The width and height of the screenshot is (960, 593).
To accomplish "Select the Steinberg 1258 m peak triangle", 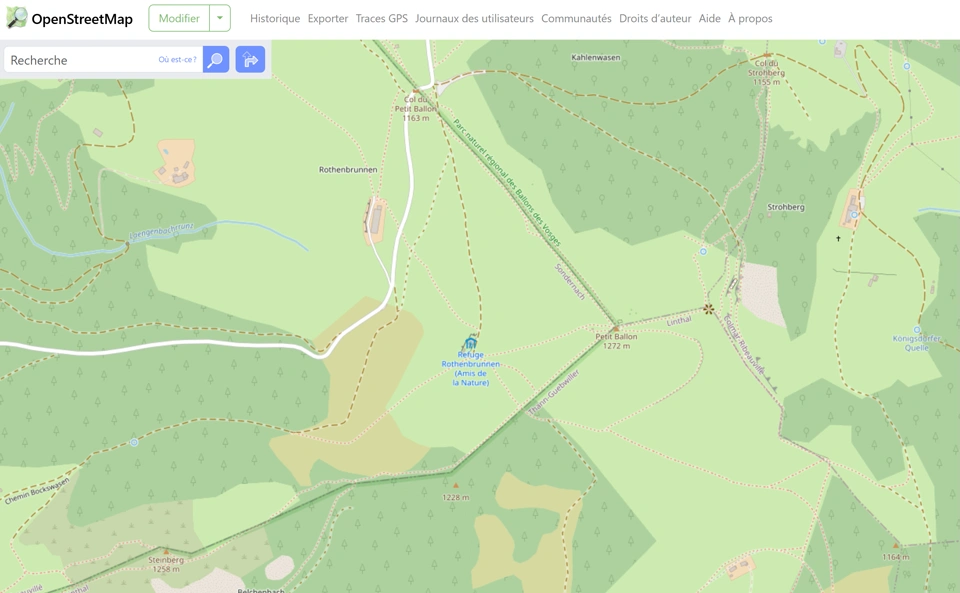I will pos(166,551).
